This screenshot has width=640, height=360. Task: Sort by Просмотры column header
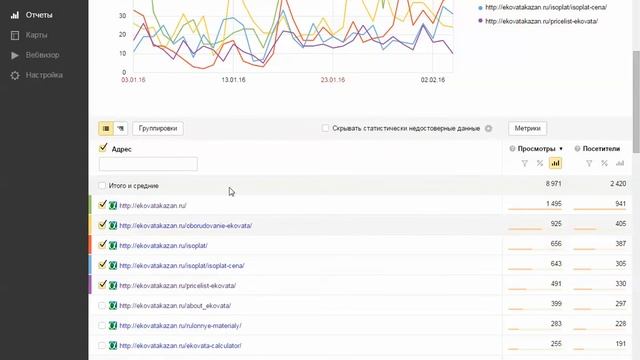click(536, 149)
